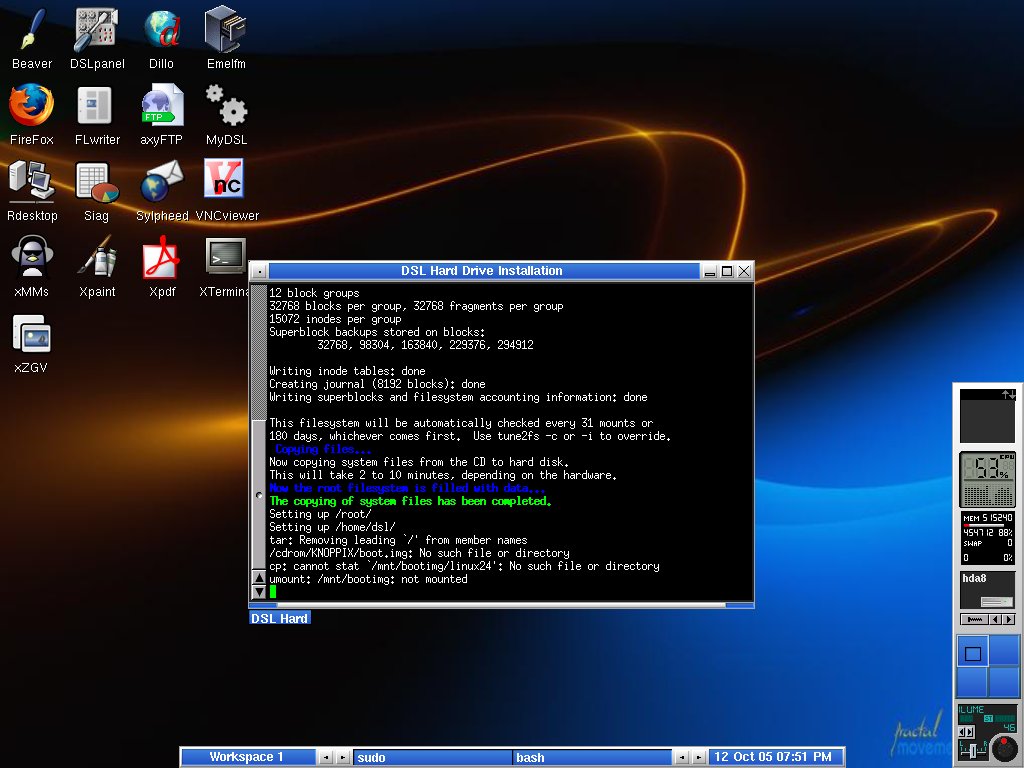
Task: Minimize the DSL Hard Drive Installation window
Action: point(710,272)
